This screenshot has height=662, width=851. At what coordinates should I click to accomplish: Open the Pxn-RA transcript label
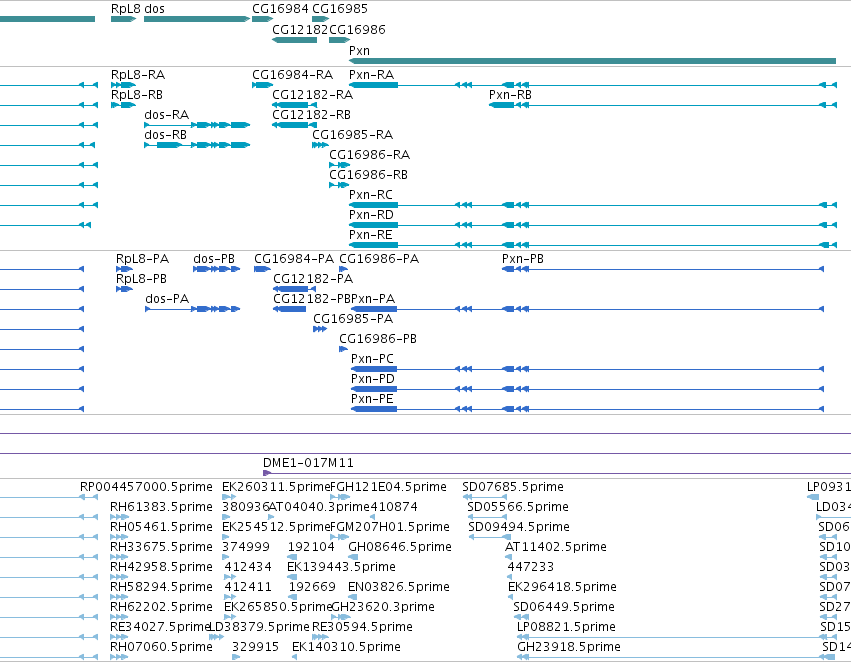372,75
